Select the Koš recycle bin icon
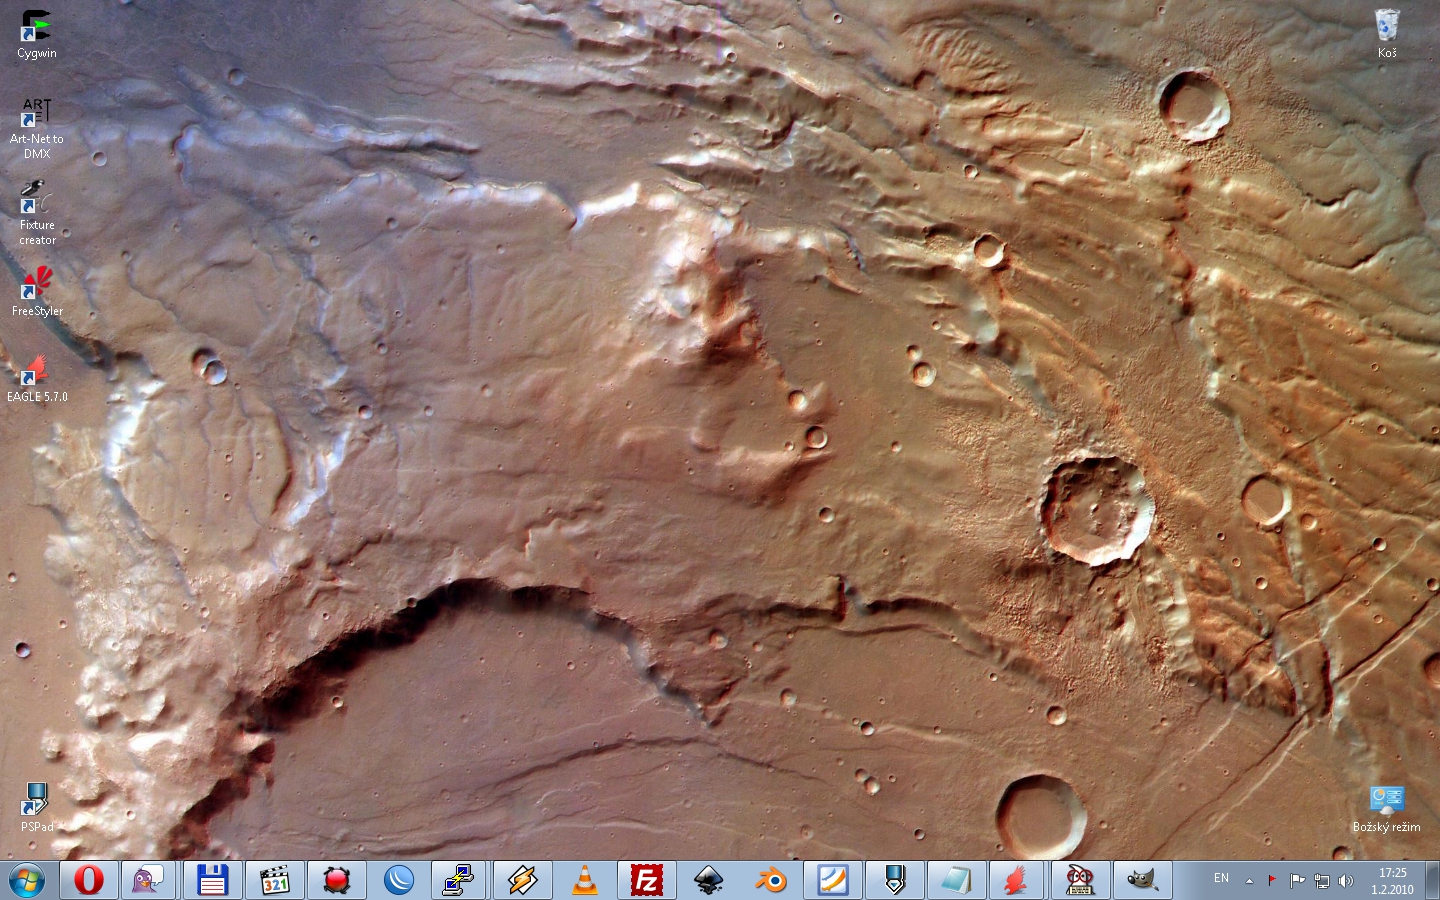 [x=1387, y=35]
